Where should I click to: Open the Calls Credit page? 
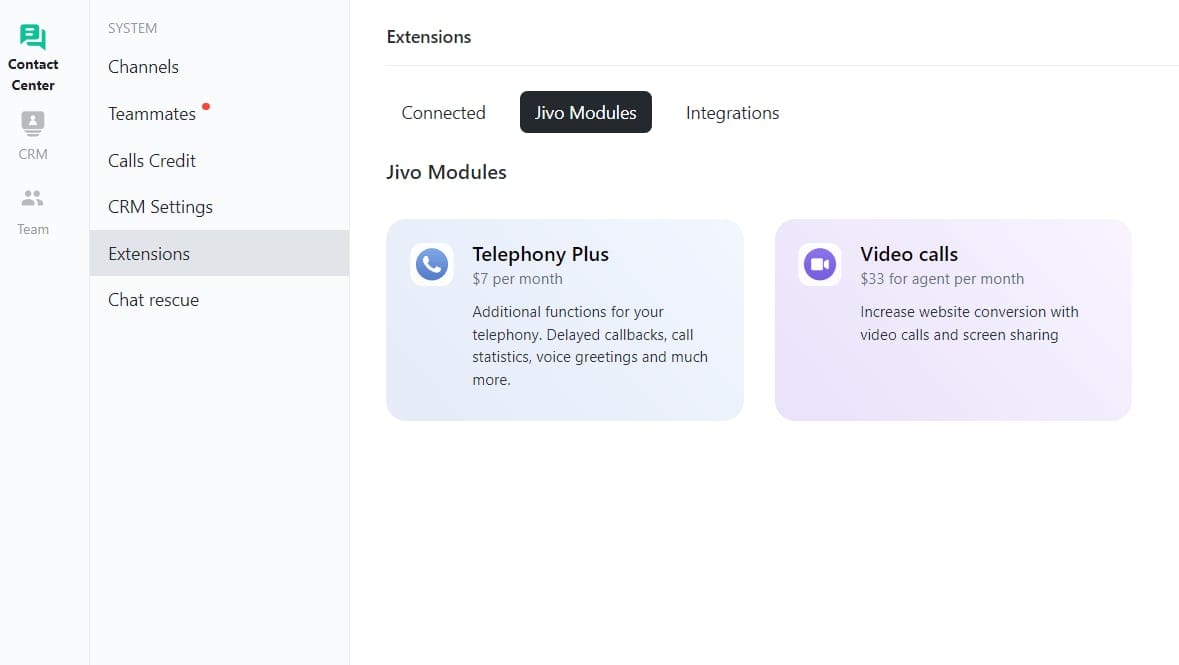click(152, 161)
